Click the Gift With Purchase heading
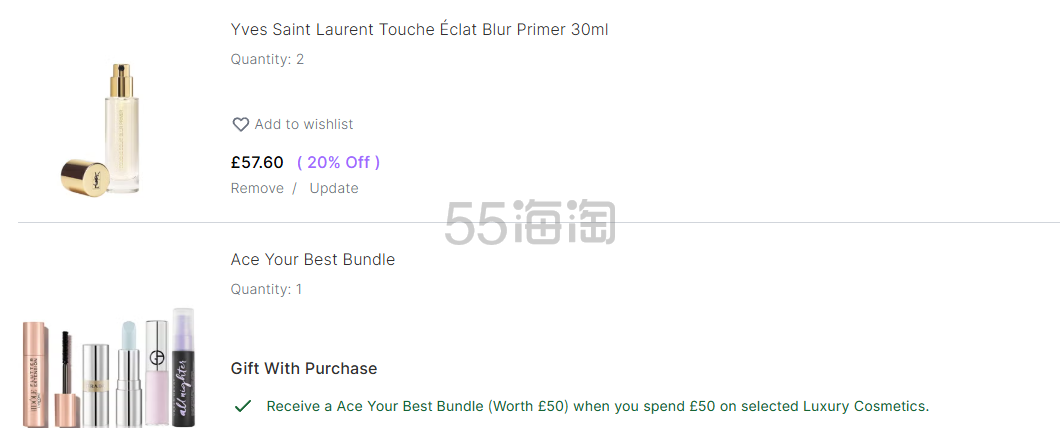Viewport: 1060px width, 445px height. (x=304, y=369)
